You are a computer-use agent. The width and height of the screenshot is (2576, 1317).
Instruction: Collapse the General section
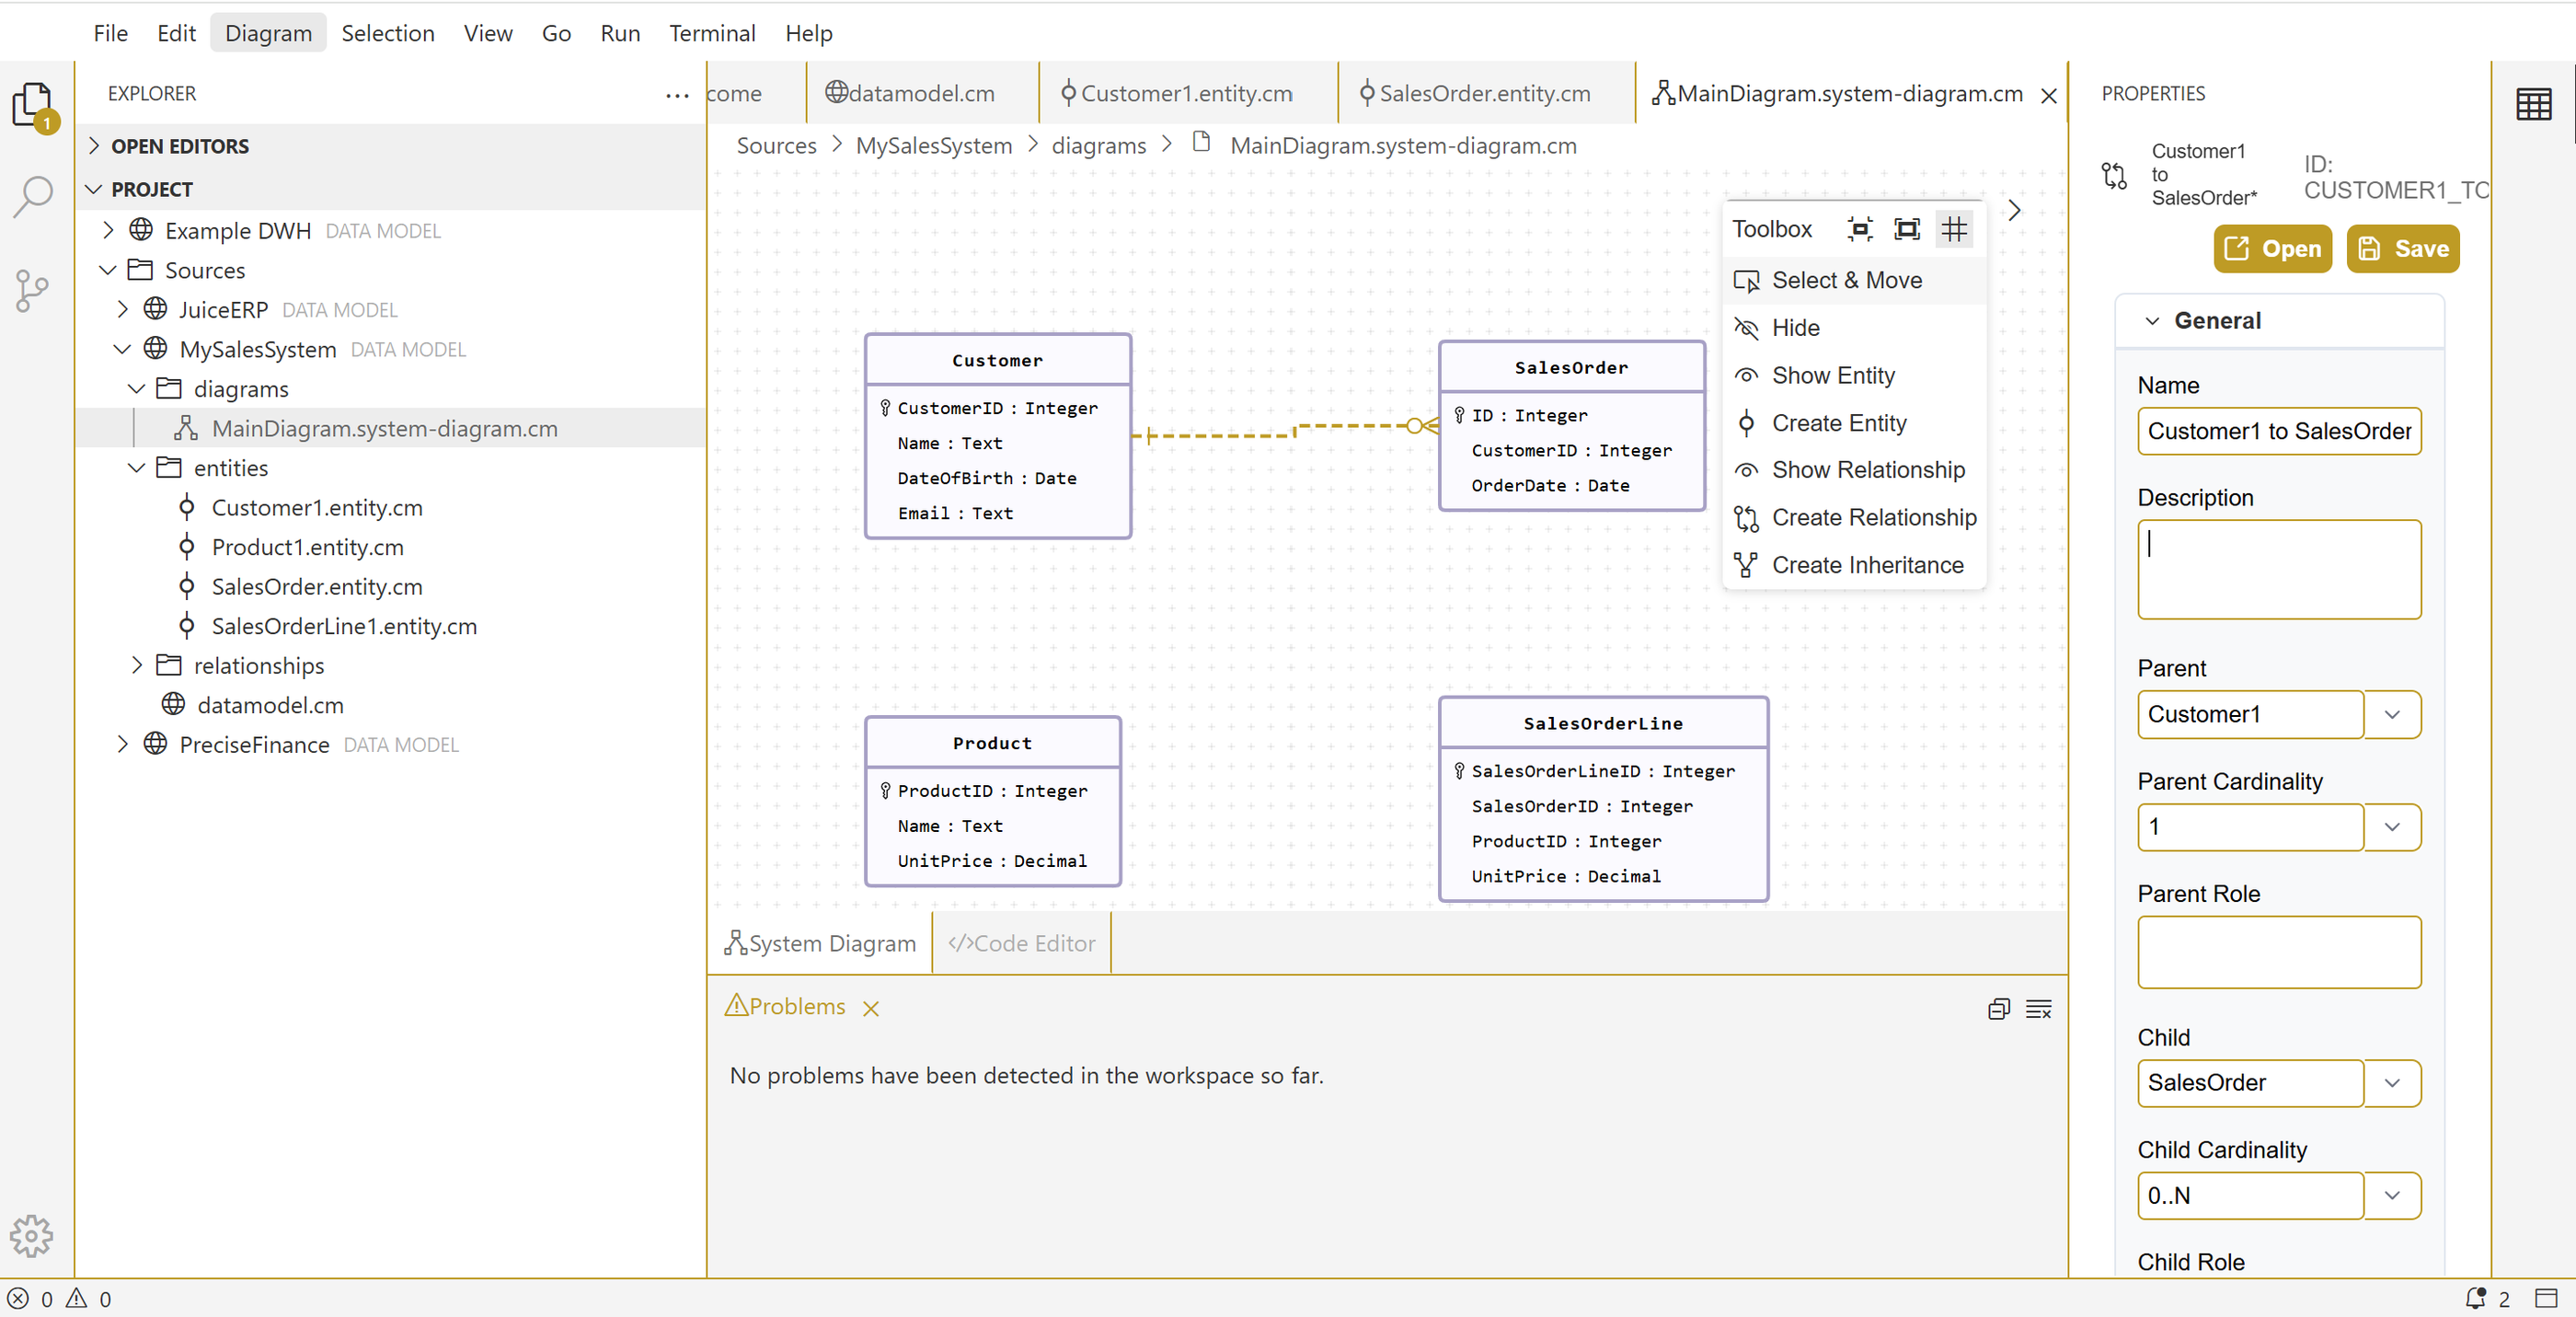pyautogui.click(x=2152, y=321)
